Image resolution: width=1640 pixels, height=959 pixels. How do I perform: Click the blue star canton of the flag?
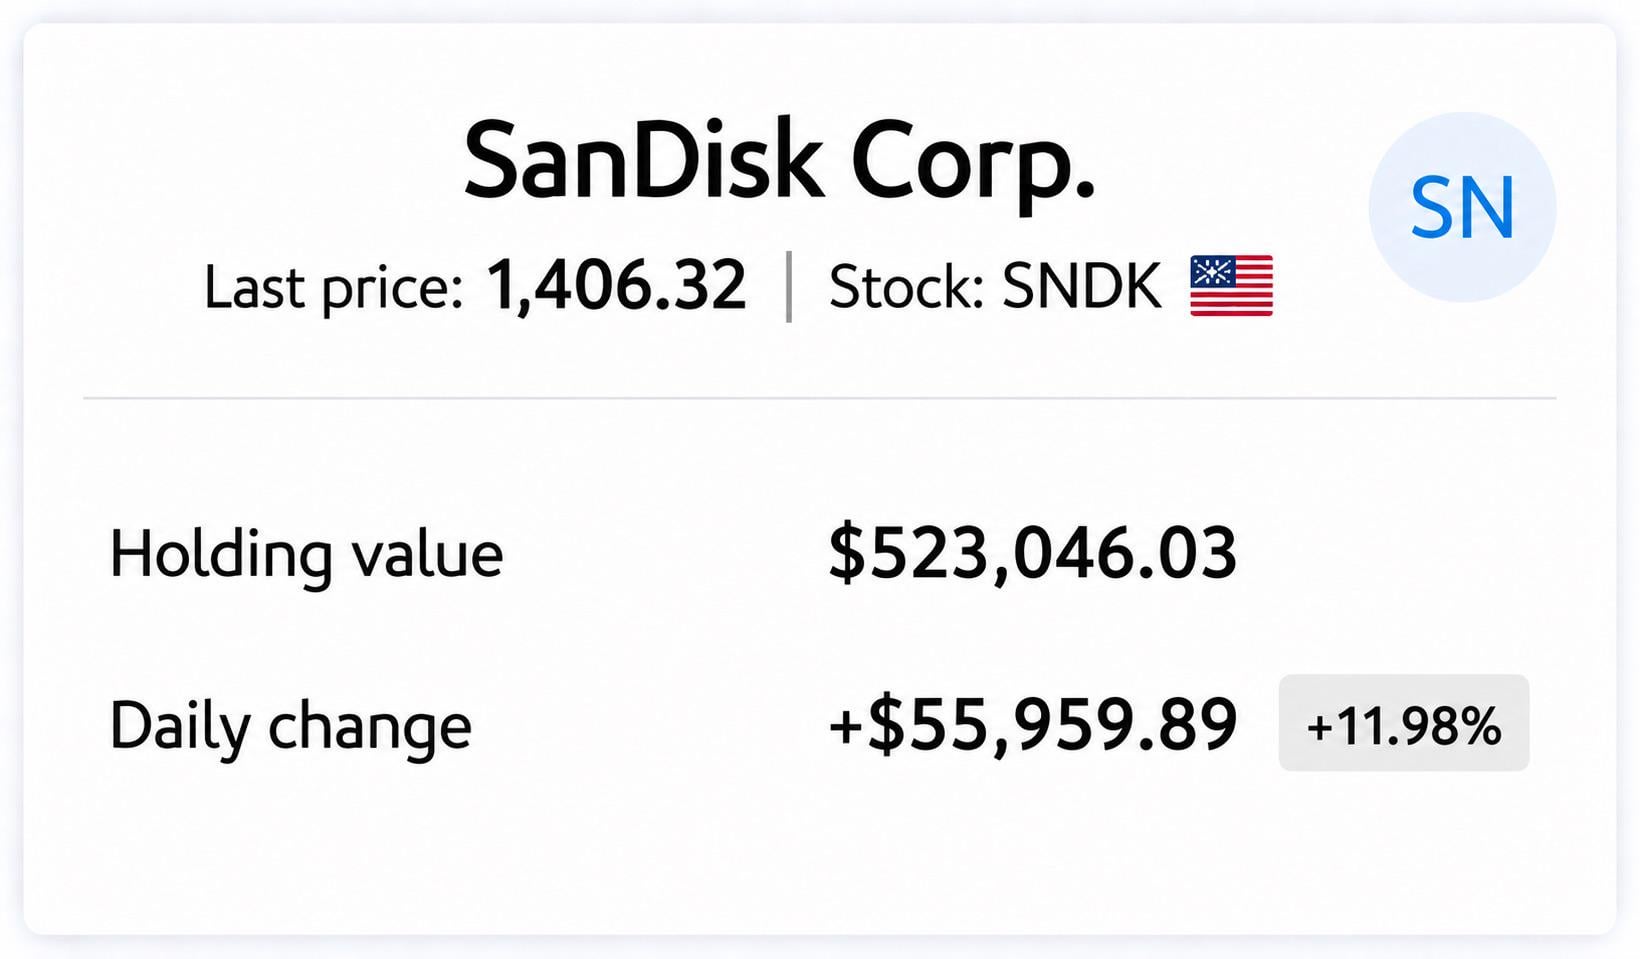[1212, 271]
